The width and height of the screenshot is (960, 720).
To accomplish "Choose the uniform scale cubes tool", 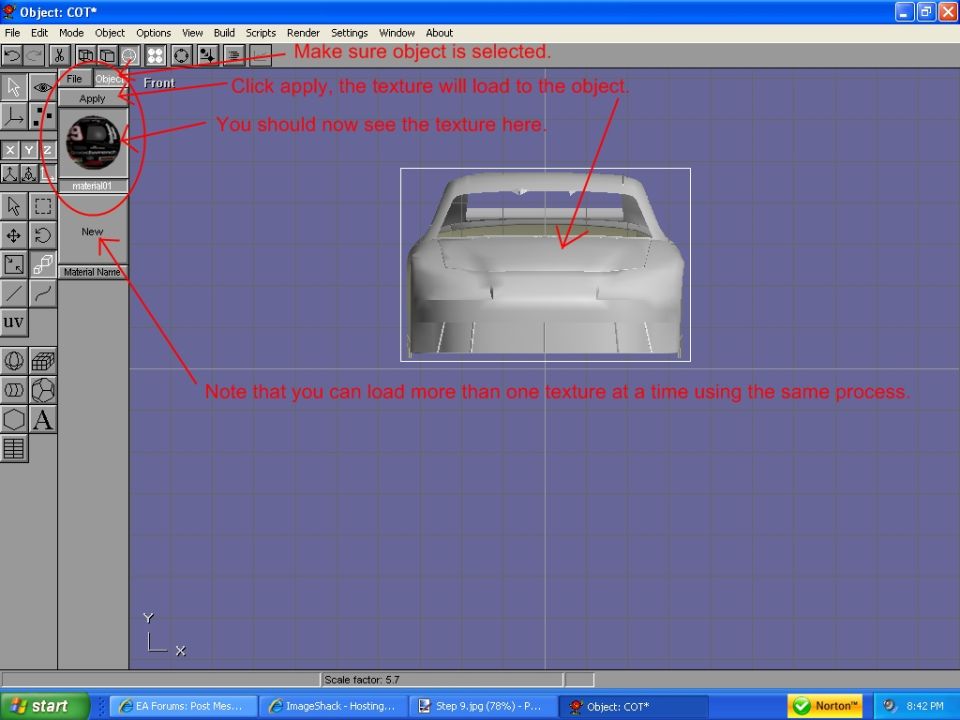I will click(x=43, y=264).
